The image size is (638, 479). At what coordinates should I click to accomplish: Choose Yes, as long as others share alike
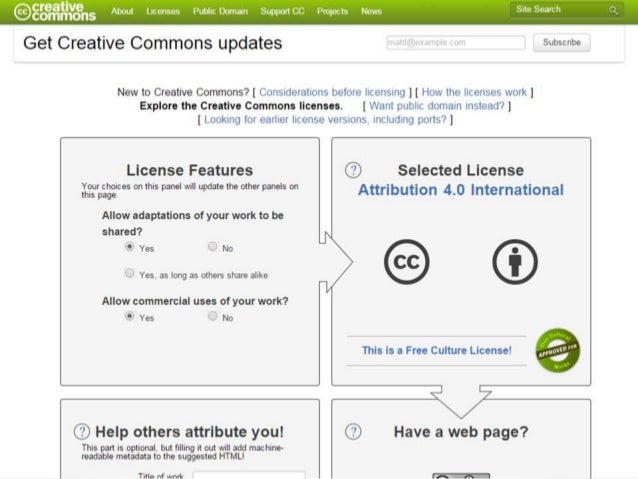pos(129,273)
